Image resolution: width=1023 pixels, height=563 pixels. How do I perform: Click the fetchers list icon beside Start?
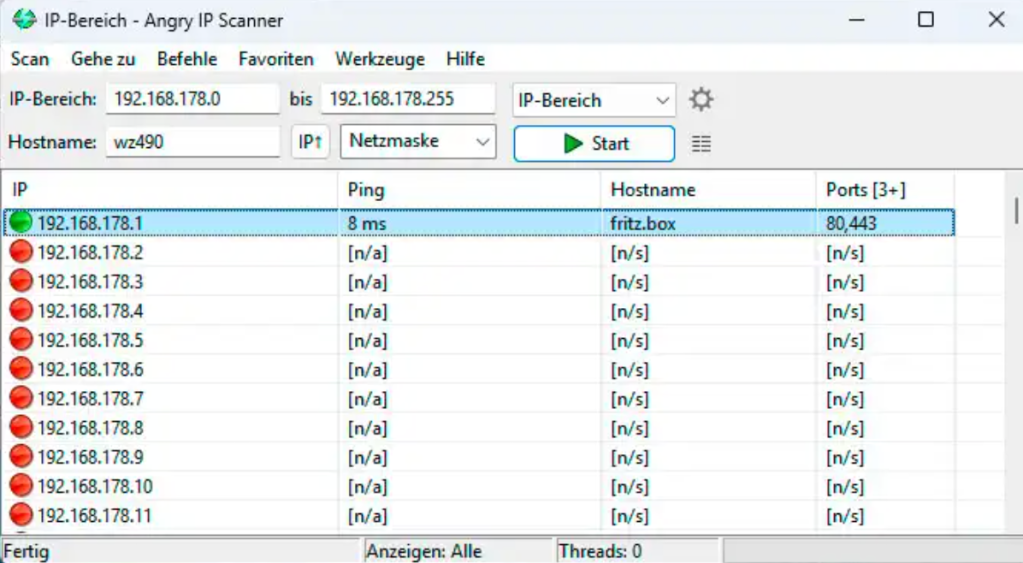(701, 144)
